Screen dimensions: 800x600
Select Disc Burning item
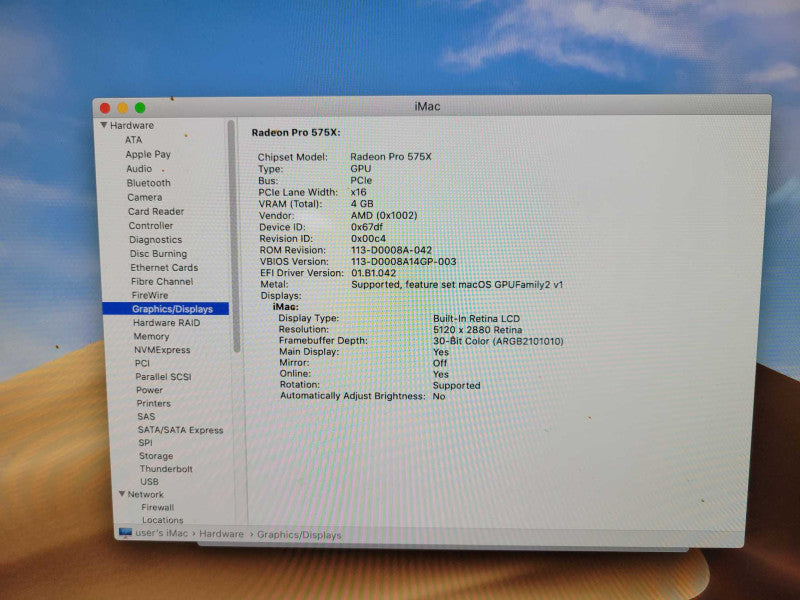pos(158,254)
